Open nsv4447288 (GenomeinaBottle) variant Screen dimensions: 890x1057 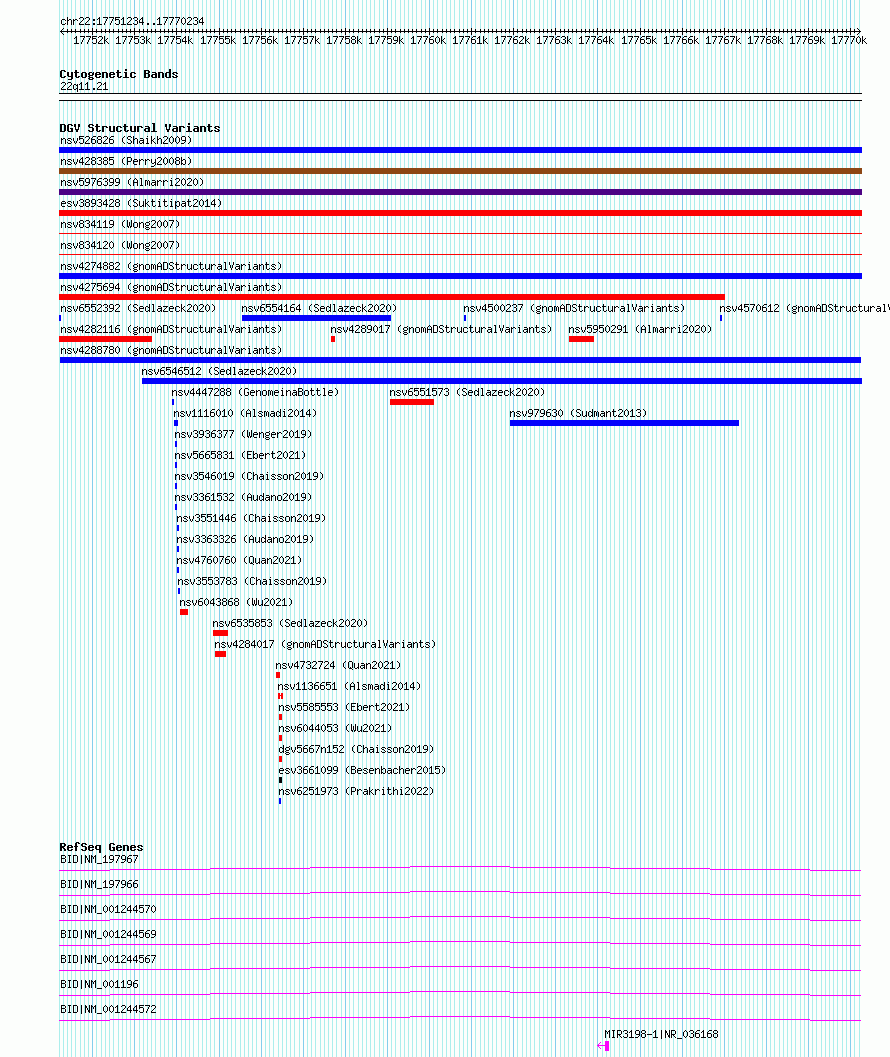(x=256, y=392)
